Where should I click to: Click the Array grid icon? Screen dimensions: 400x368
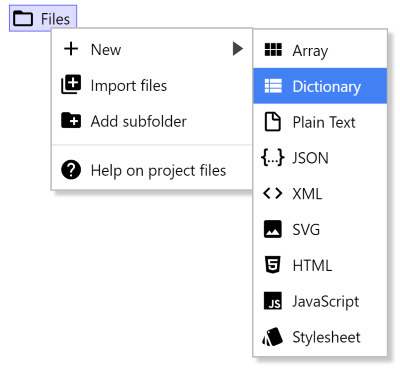coord(273,50)
